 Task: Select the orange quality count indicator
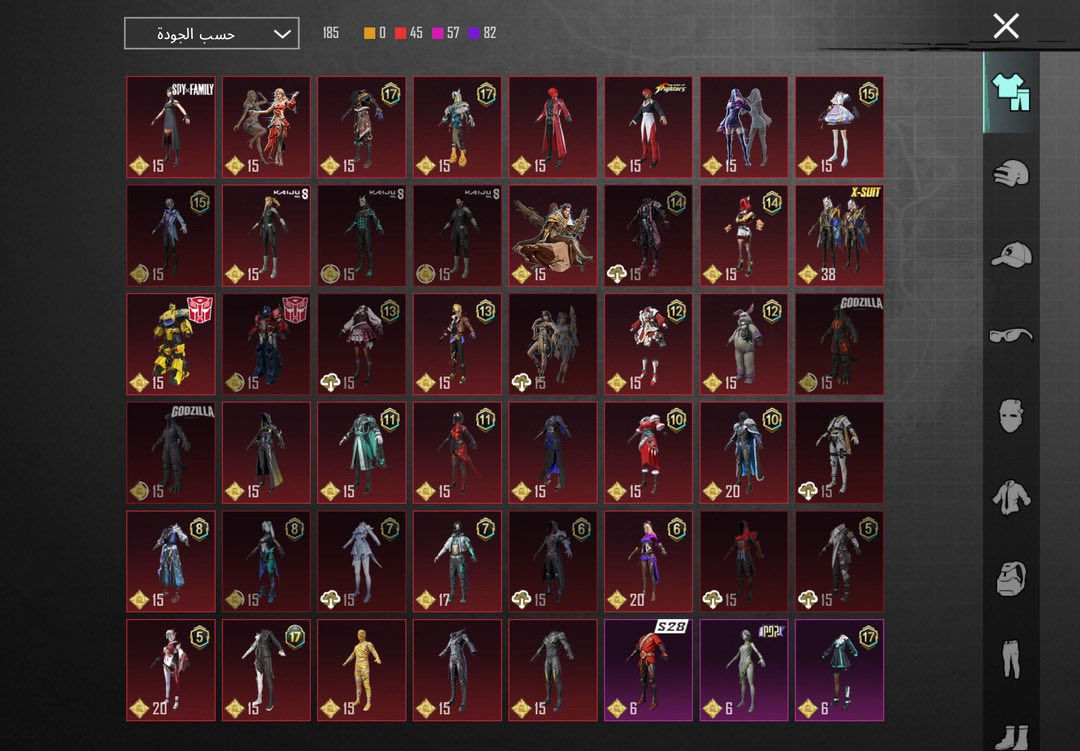click(369, 33)
